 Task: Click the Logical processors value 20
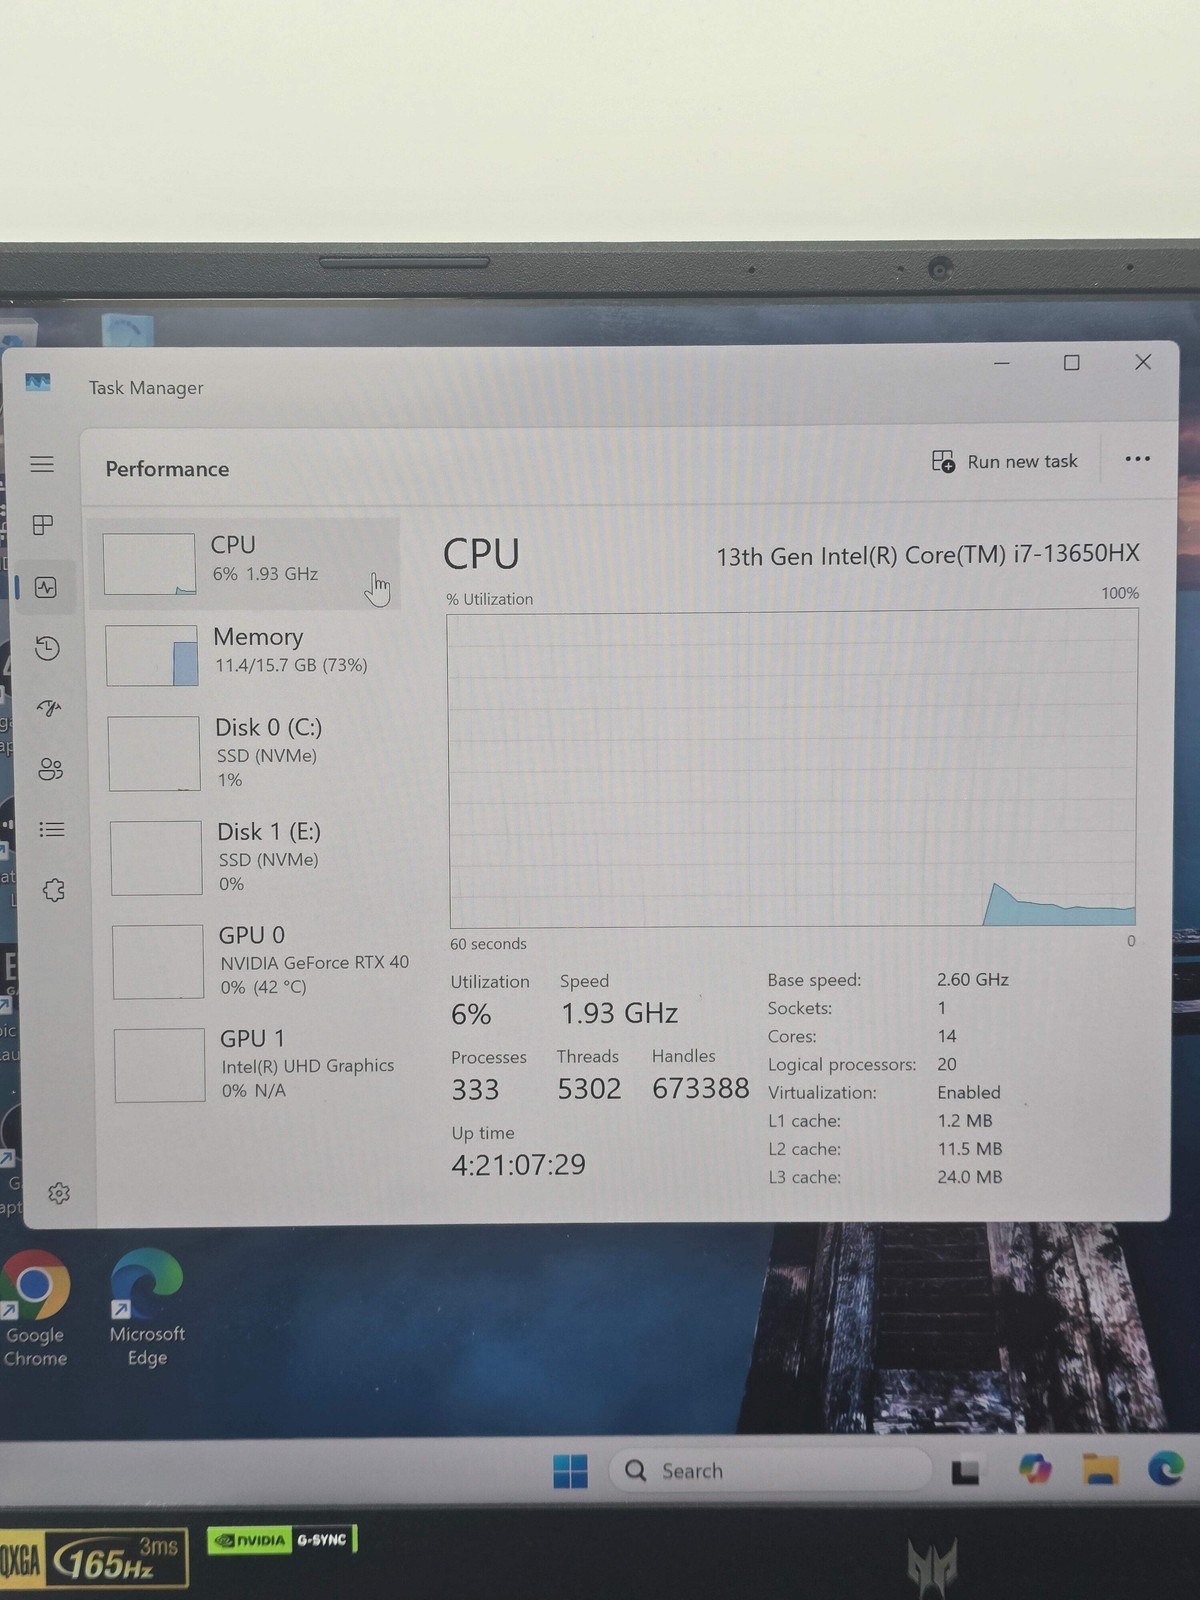[x=947, y=1064]
